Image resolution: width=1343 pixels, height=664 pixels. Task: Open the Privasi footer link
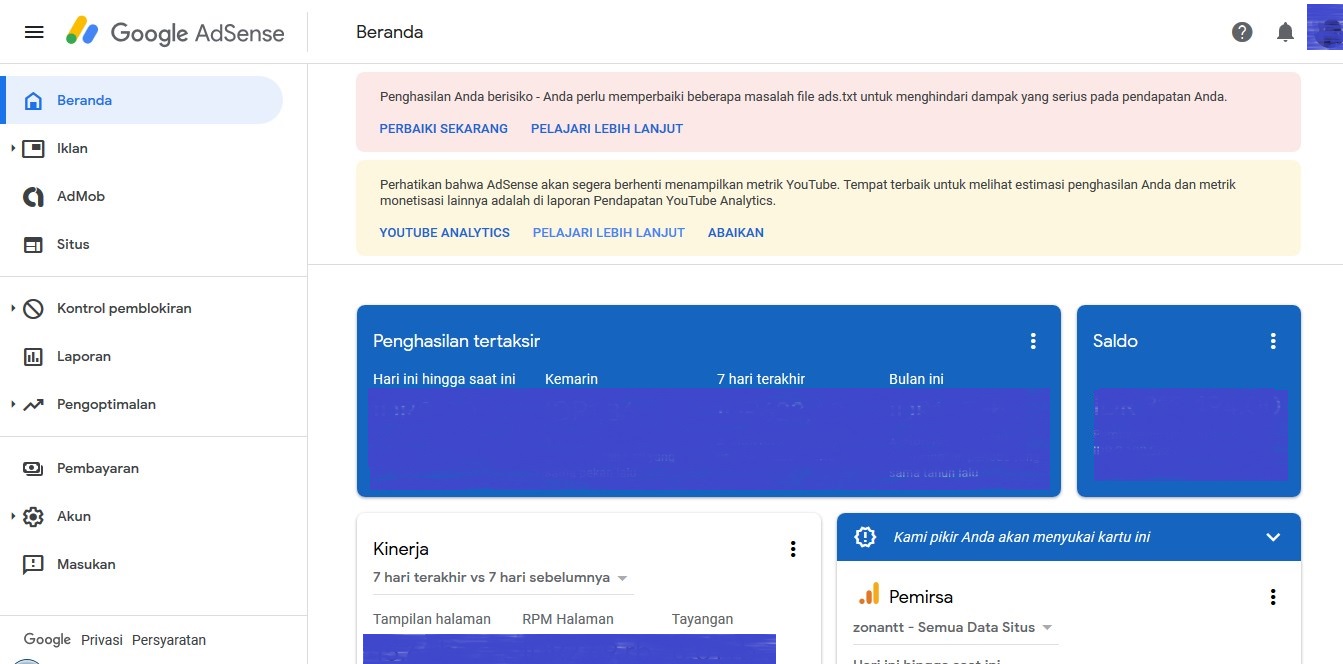click(x=102, y=640)
